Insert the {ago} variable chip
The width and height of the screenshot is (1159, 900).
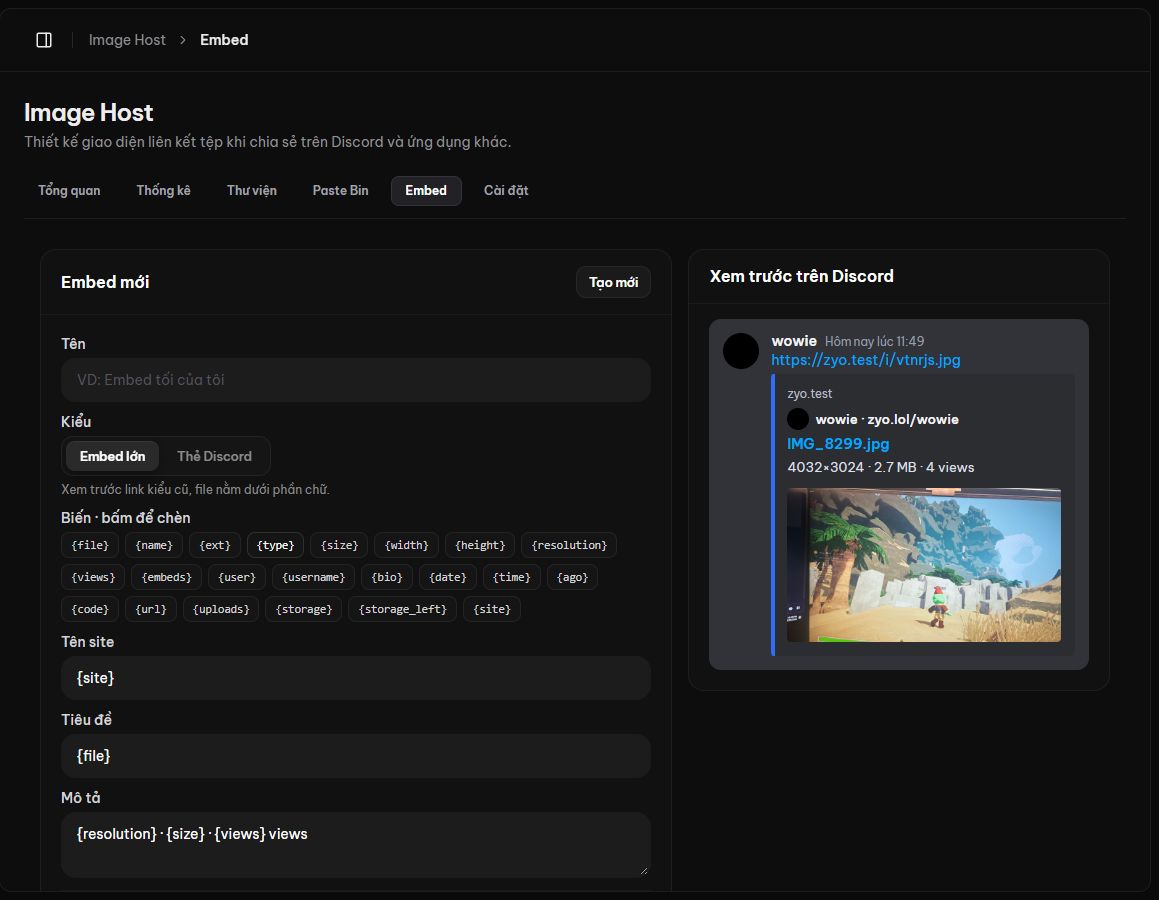[572, 577]
